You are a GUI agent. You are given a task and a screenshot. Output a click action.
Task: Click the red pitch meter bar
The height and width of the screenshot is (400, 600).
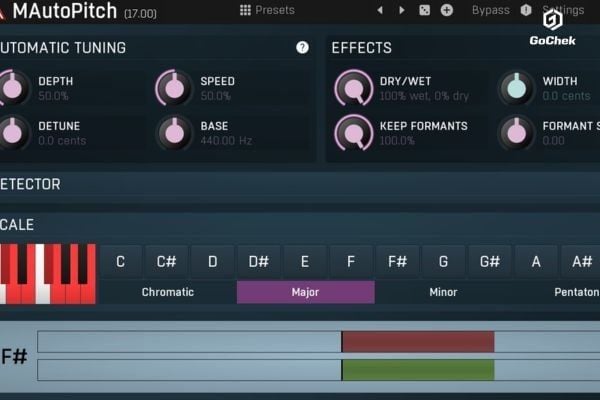pyautogui.click(x=418, y=342)
